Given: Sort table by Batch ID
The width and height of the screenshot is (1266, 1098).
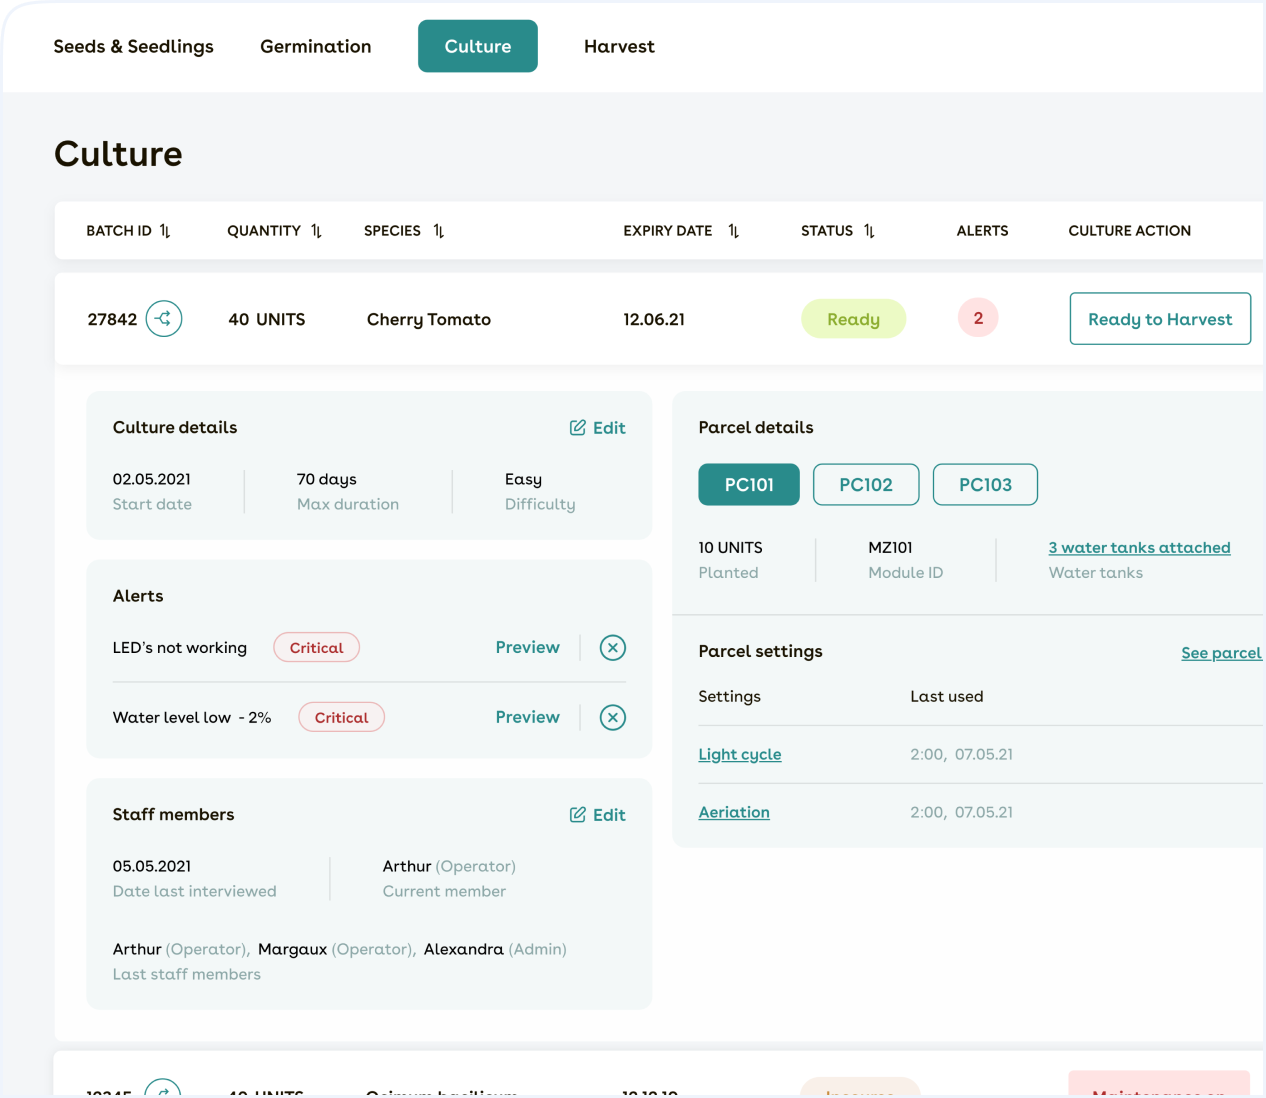Looking at the screenshot, I should [x=165, y=231].
